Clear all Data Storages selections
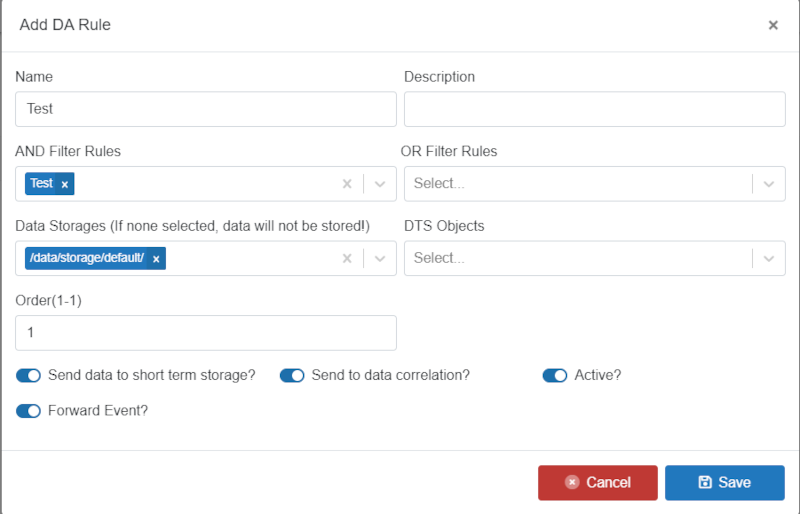800x514 pixels. coord(347,258)
